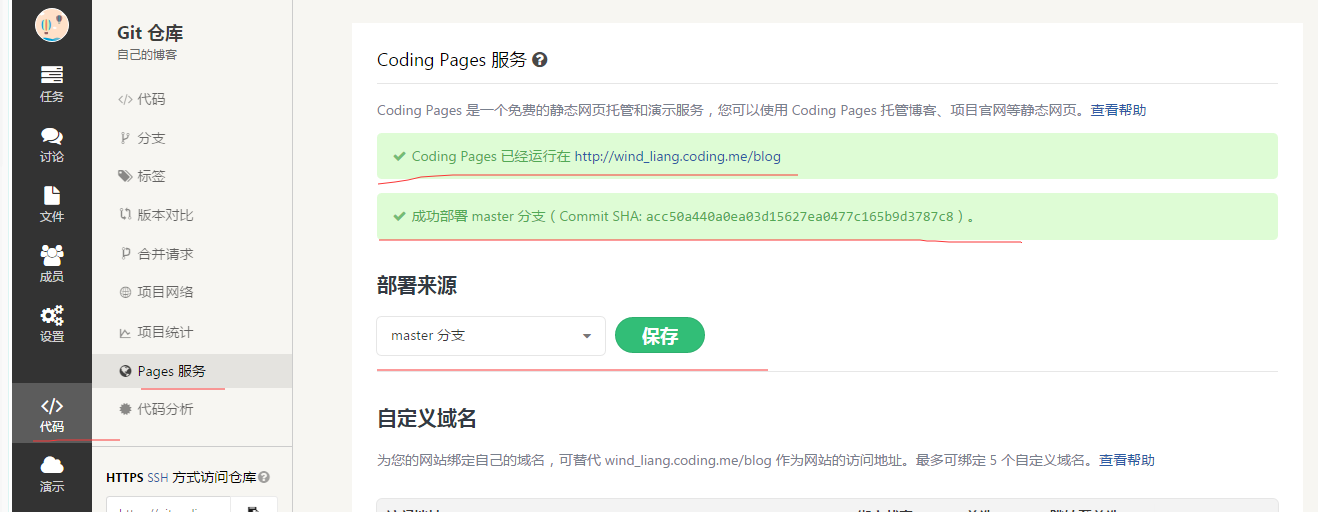1318x512 pixels.
Task: Select the 代码 (Code) sidebar icon
Action: coord(51,414)
